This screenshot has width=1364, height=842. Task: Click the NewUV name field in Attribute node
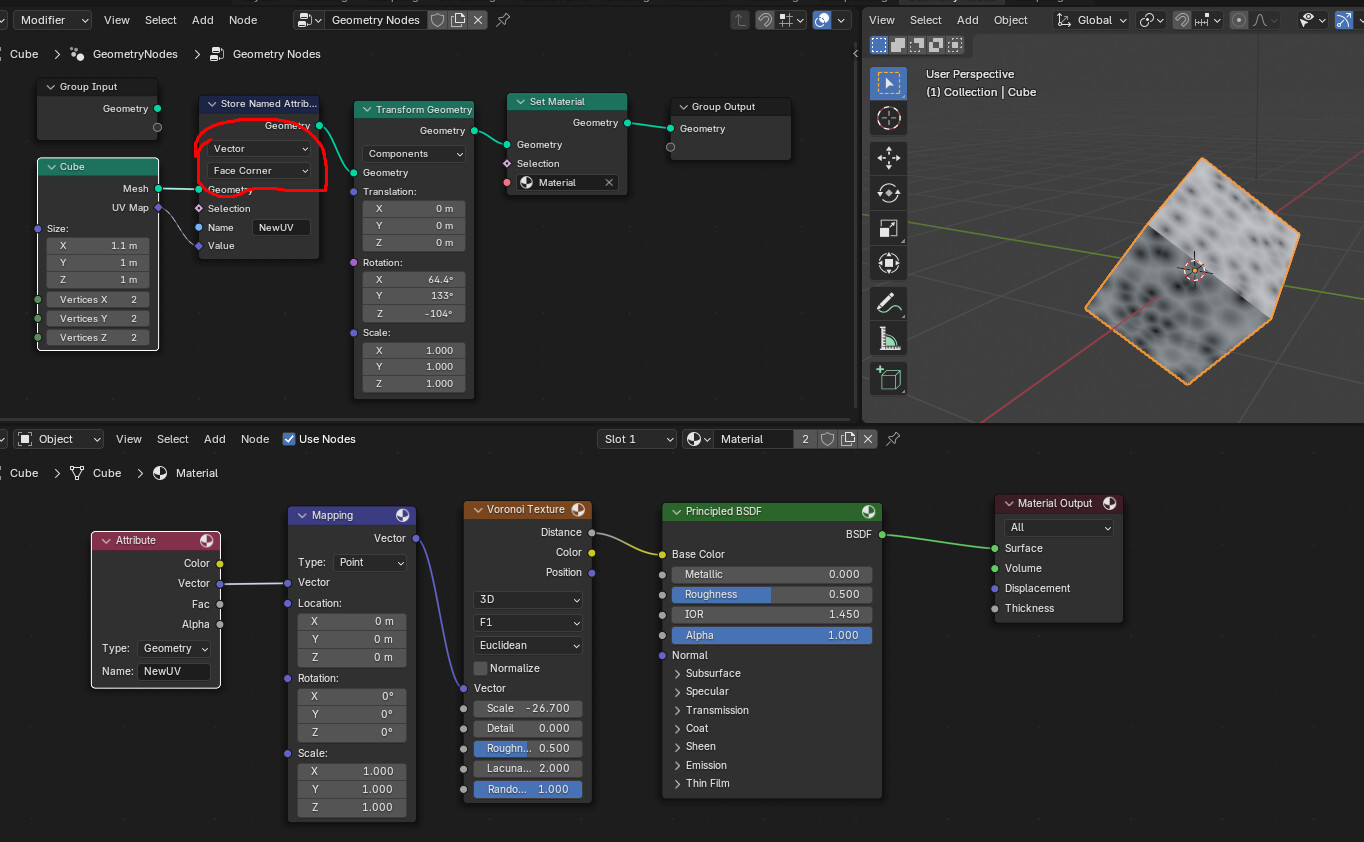coord(175,672)
